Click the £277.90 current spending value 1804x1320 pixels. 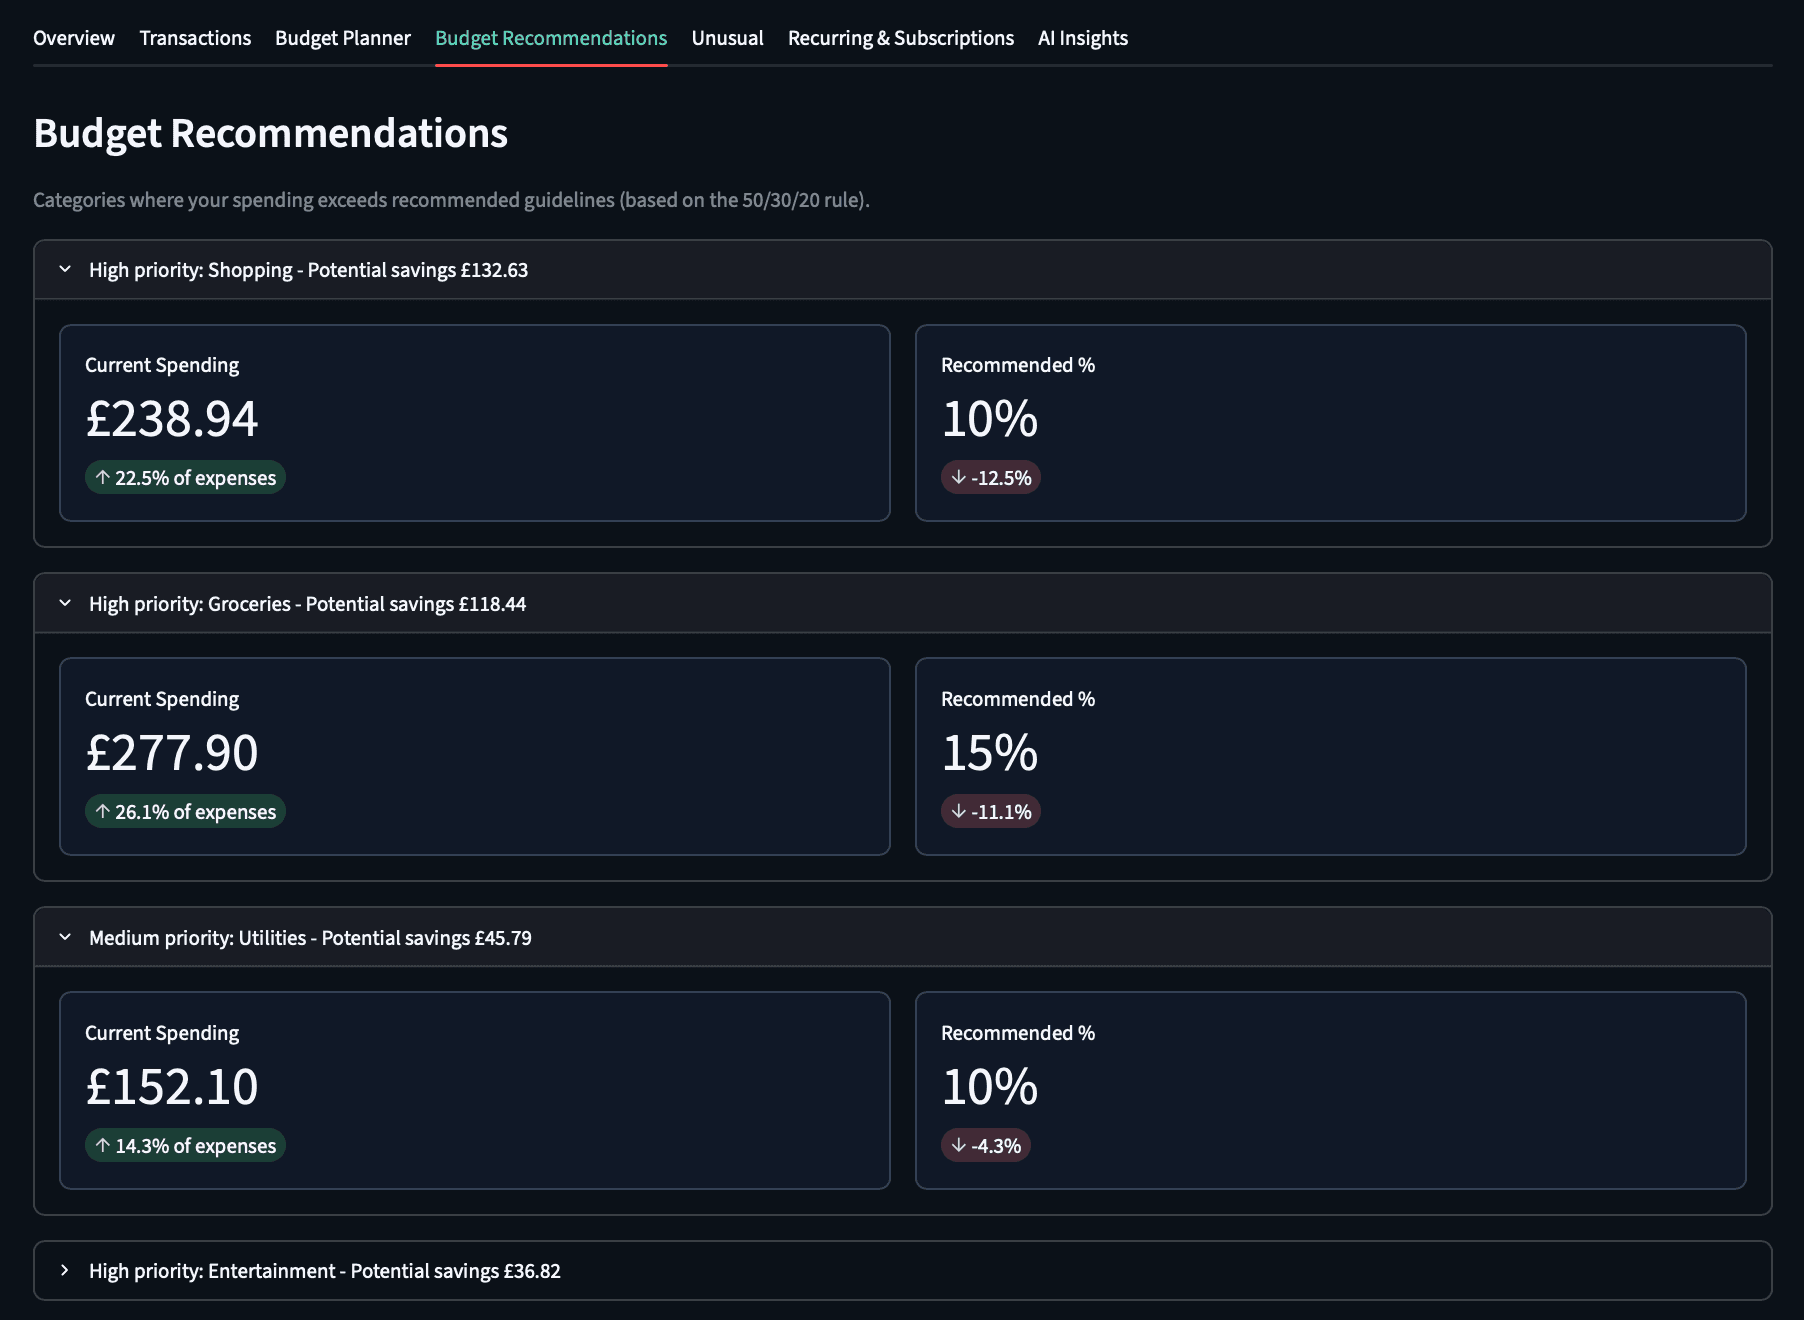(172, 752)
